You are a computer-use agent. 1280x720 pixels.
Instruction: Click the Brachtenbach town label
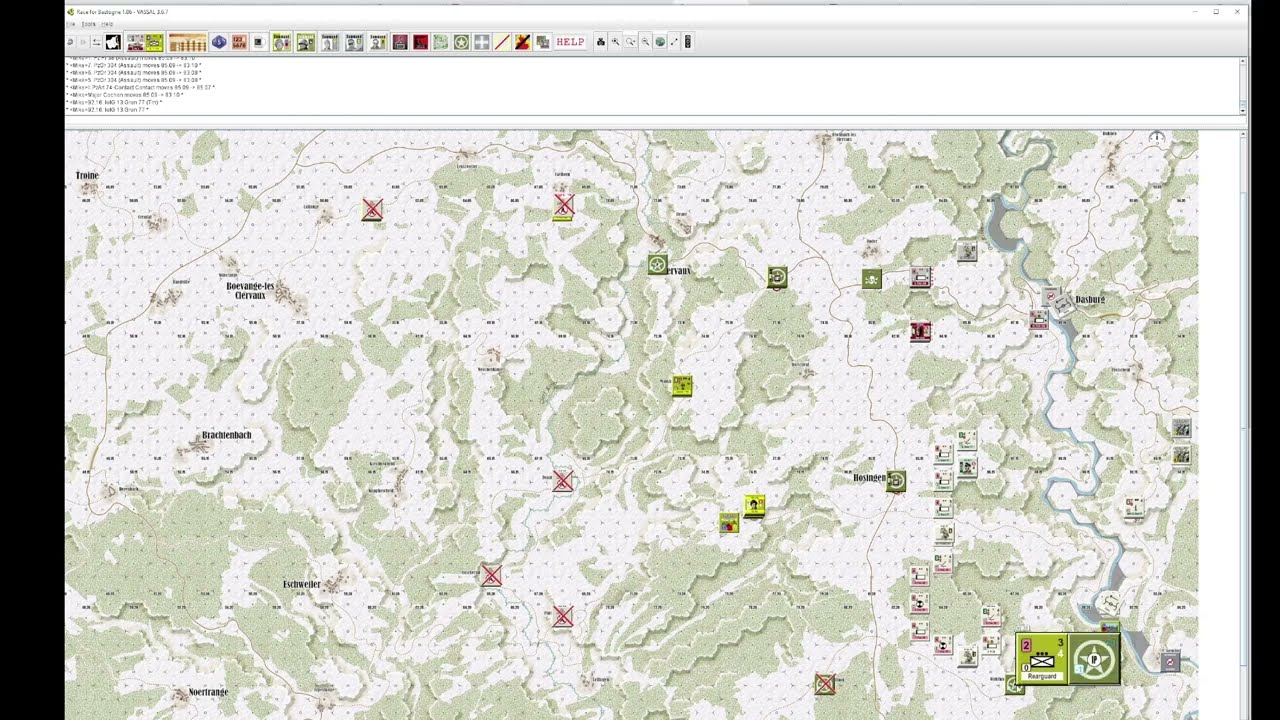click(227, 435)
